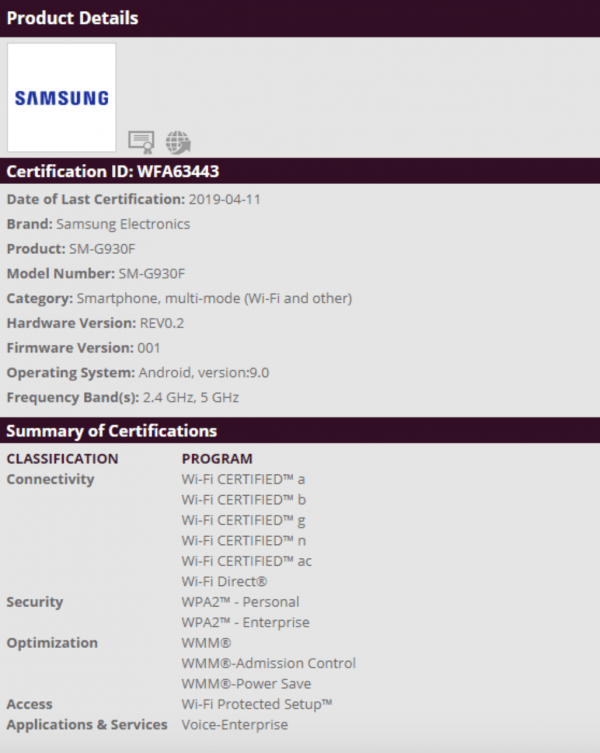Click the WPA2 Personal entry
Viewport: 600px width, 753px height.
click(240, 602)
